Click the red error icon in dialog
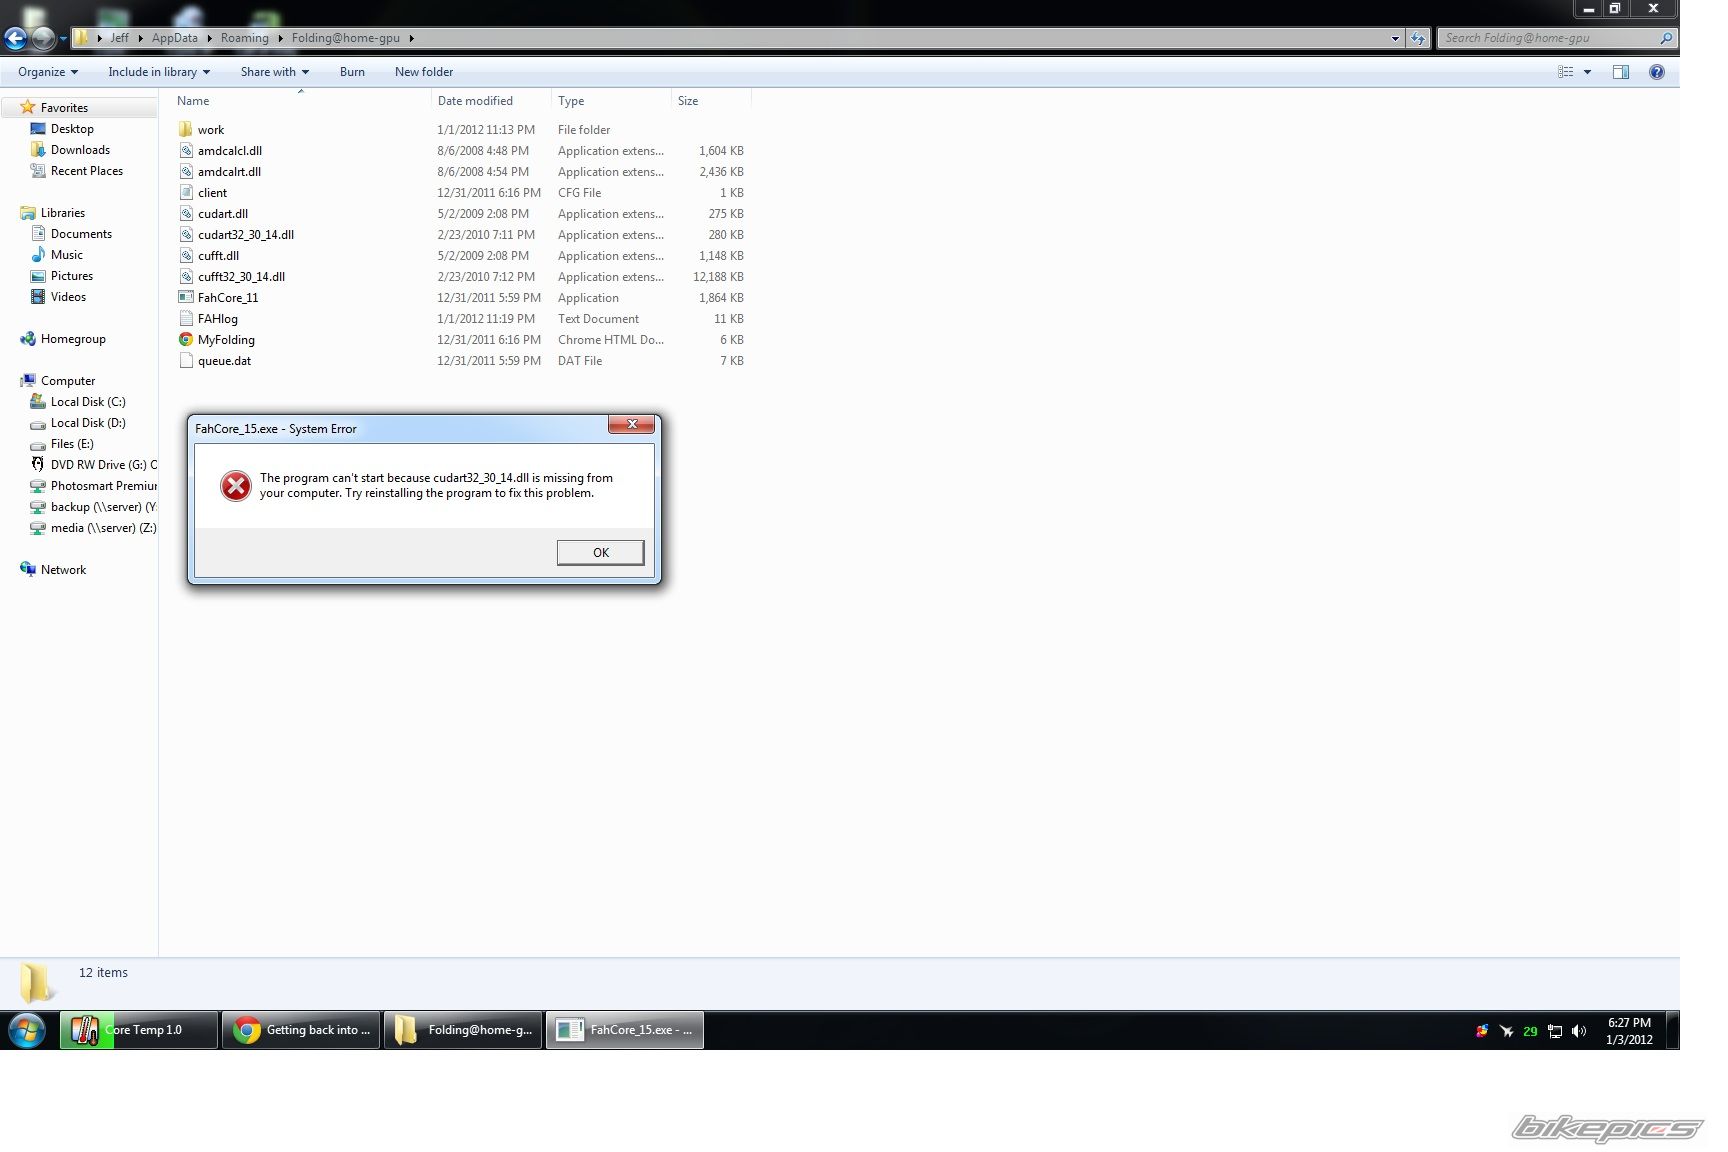1728x1152 pixels. [236, 486]
